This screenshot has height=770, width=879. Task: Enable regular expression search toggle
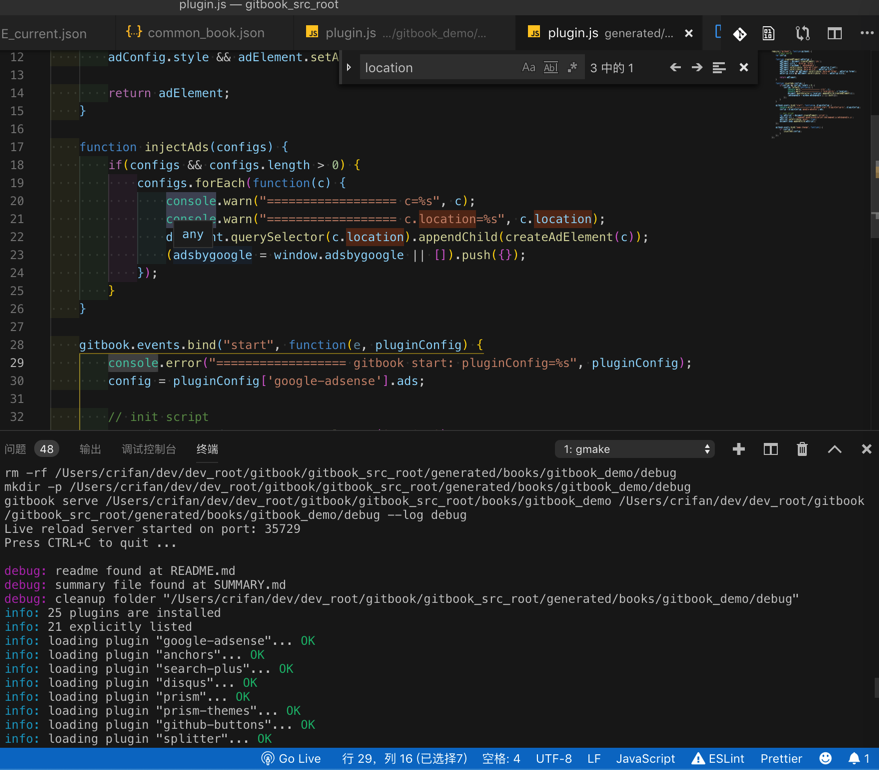[x=572, y=68]
